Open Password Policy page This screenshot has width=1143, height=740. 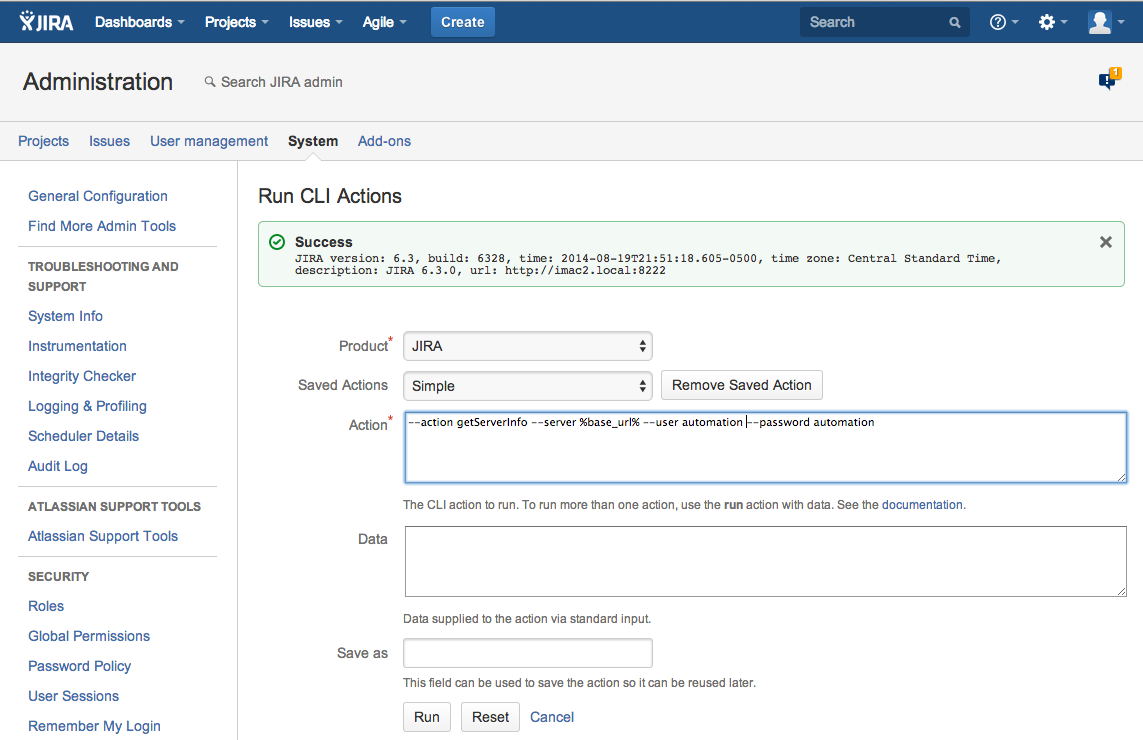tap(79, 666)
